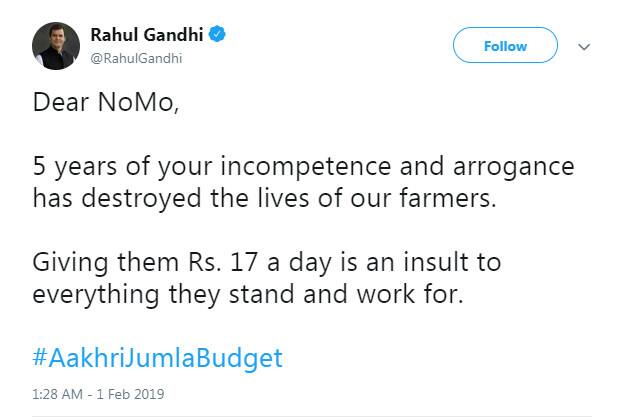Viewport: 624px width, 417px height.
Task: Click the text 'everything they stand and work for'
Action: (248, 295)
